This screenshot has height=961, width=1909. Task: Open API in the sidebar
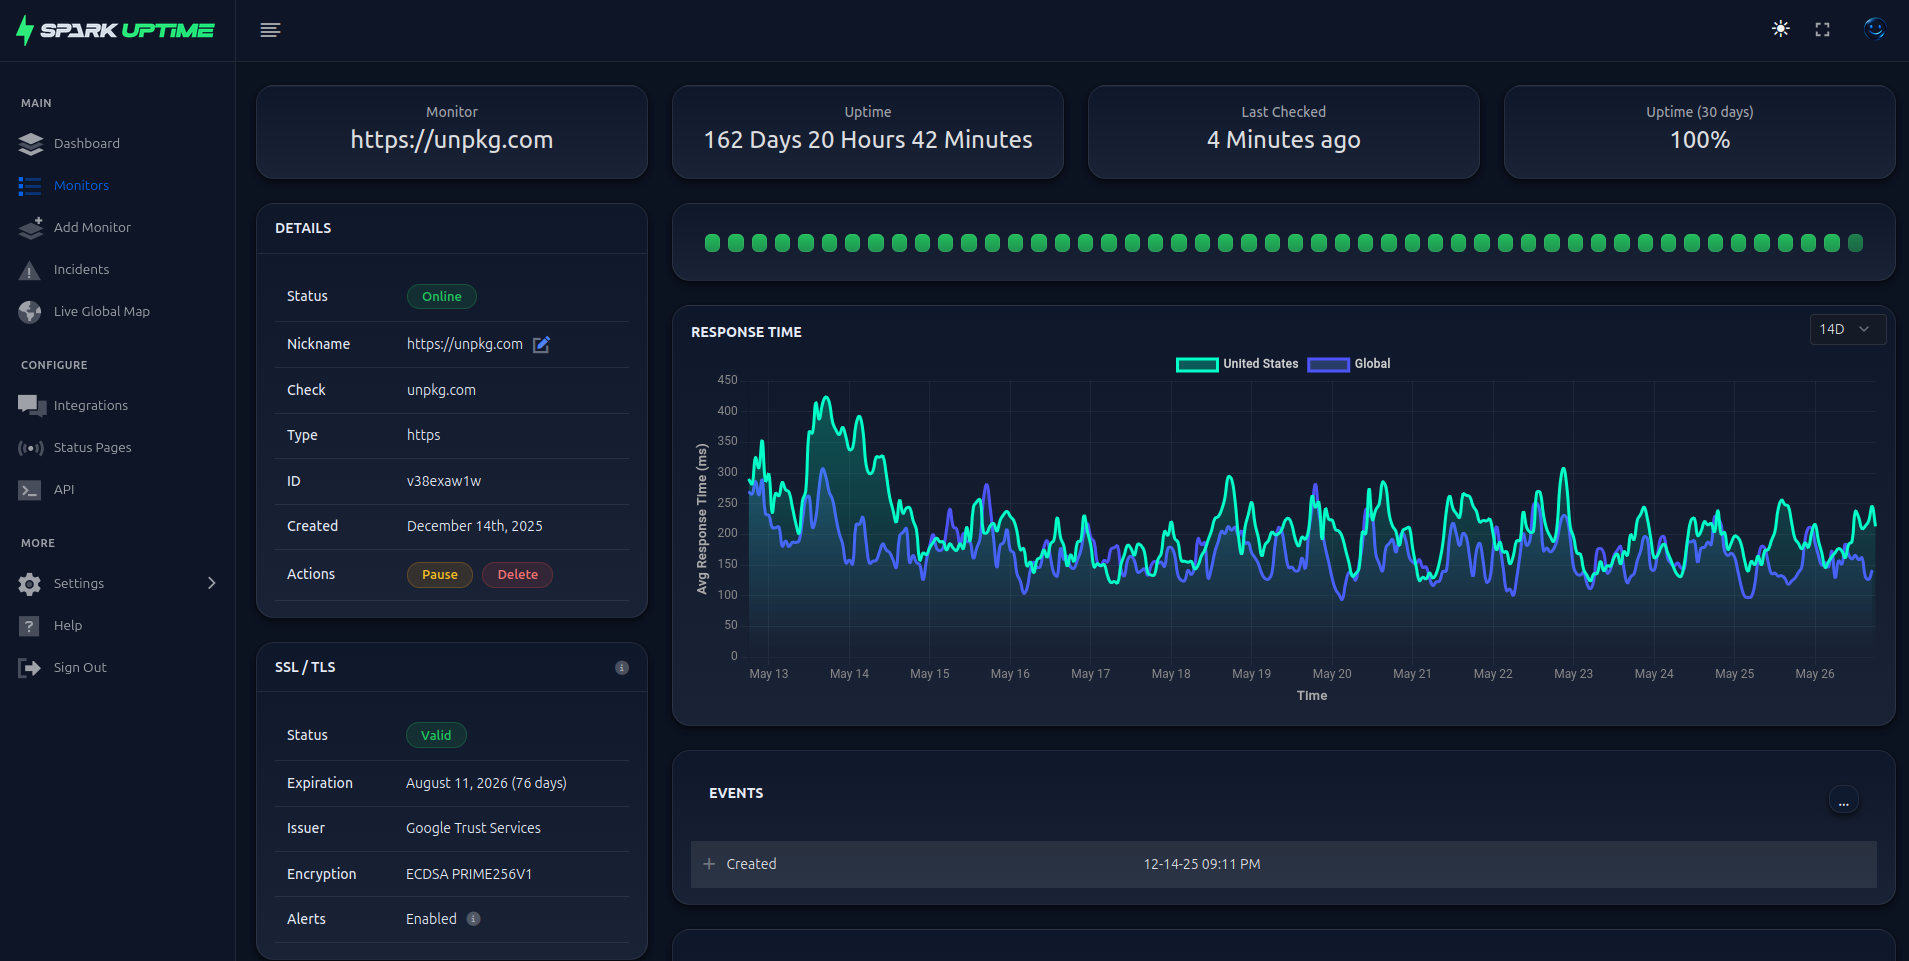point(64,489)
